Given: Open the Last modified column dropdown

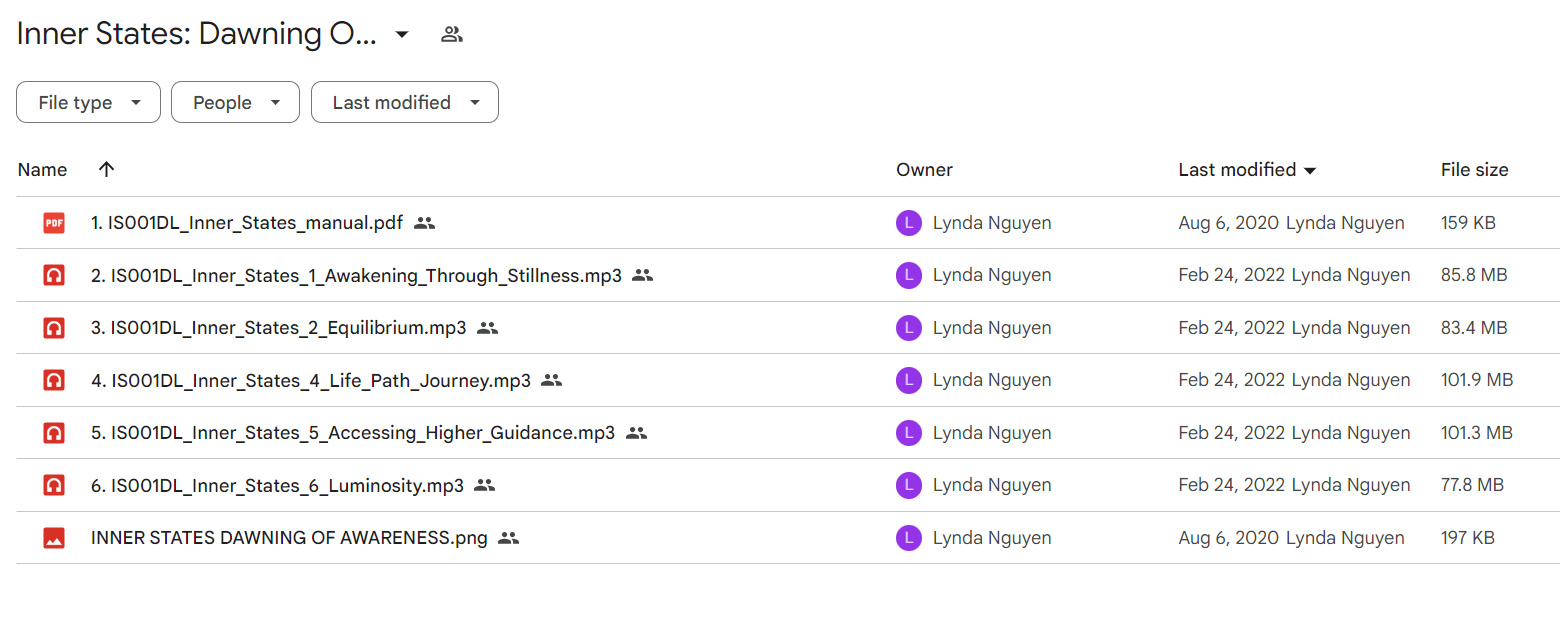Looking at the screenshot, I should [x=1310, y=171].
